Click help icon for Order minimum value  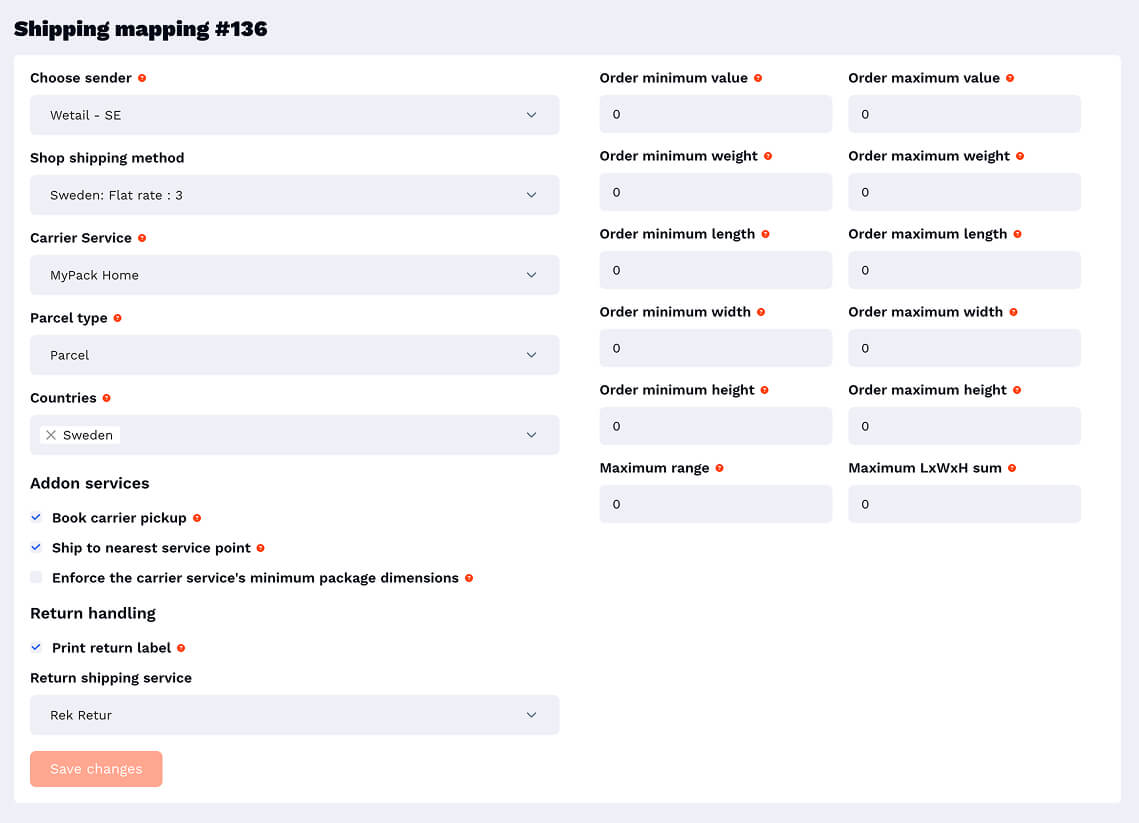[x=758, y=78]
